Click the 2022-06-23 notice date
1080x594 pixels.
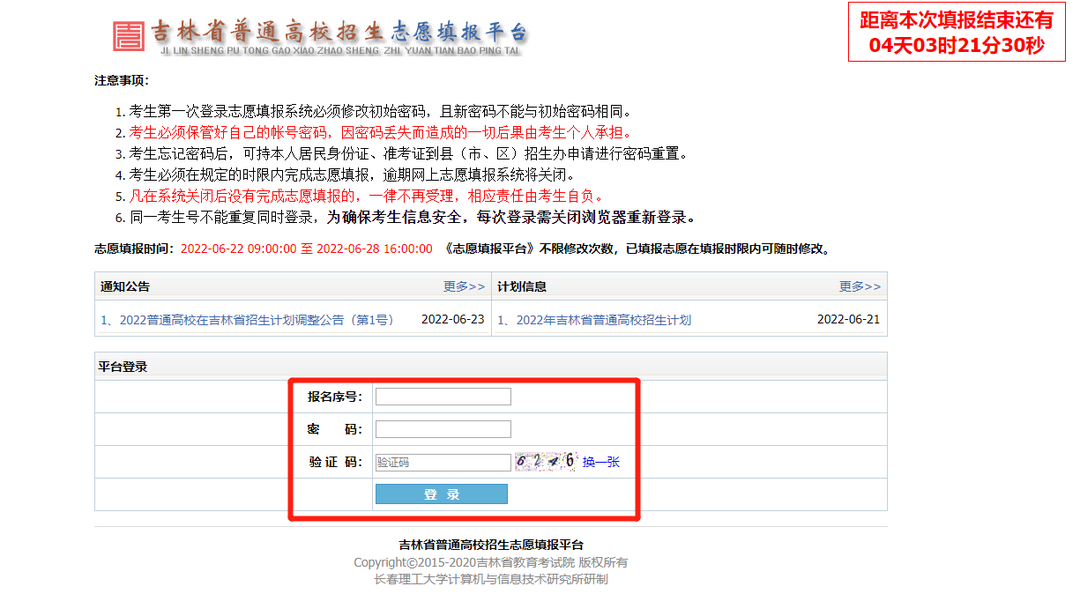pos(452,320)
